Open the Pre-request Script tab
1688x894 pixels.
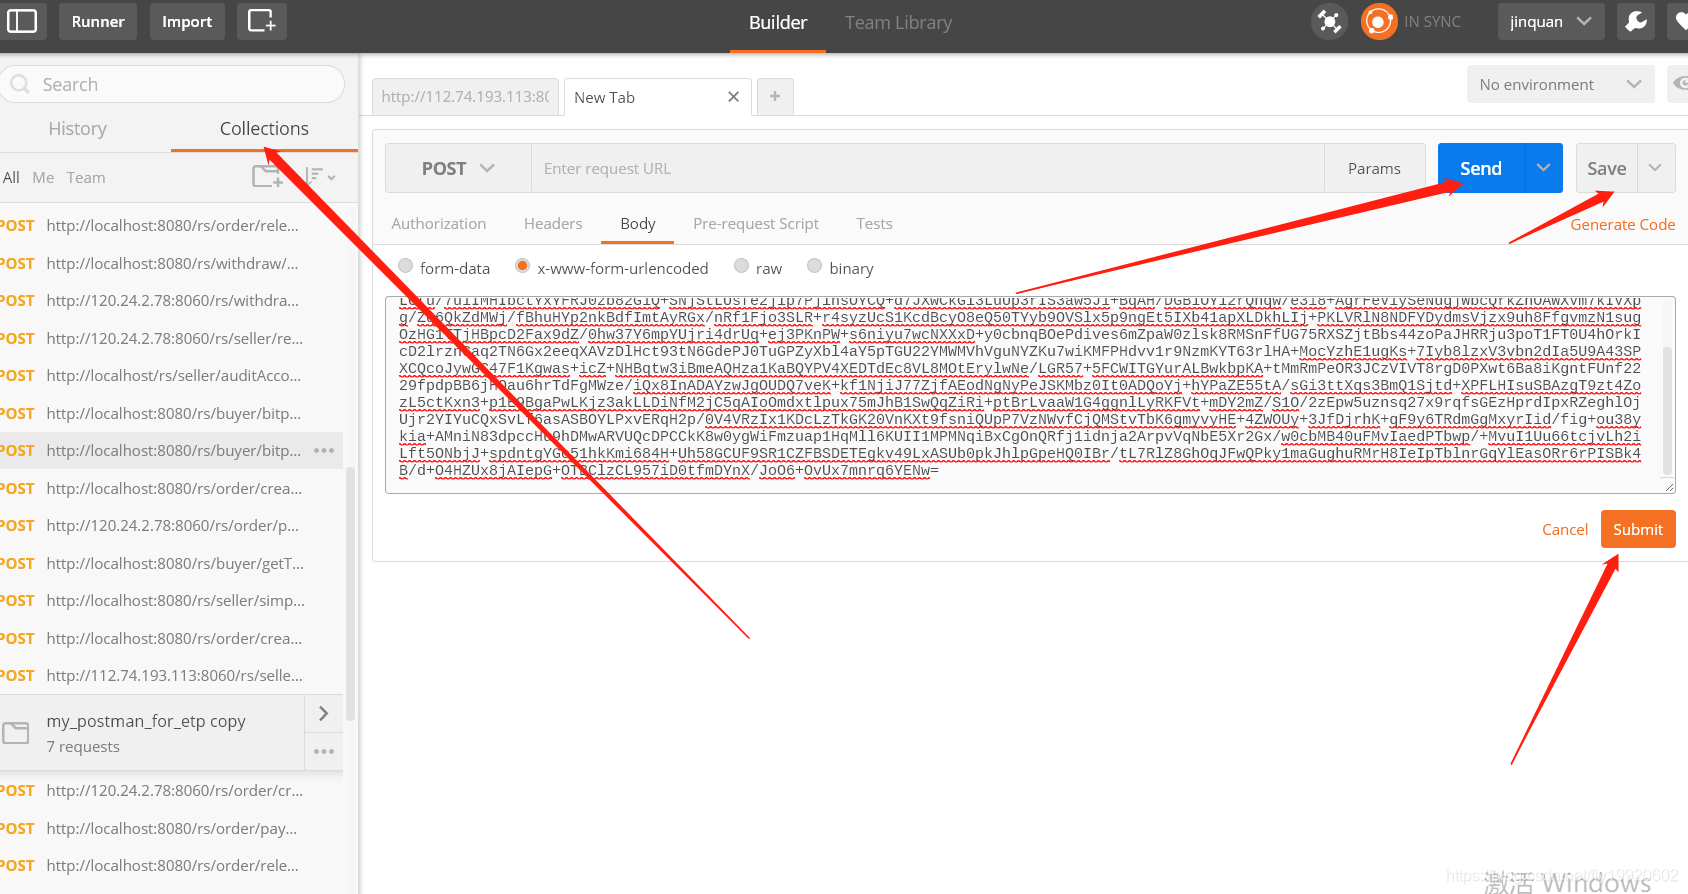click(x=756, y=224)
